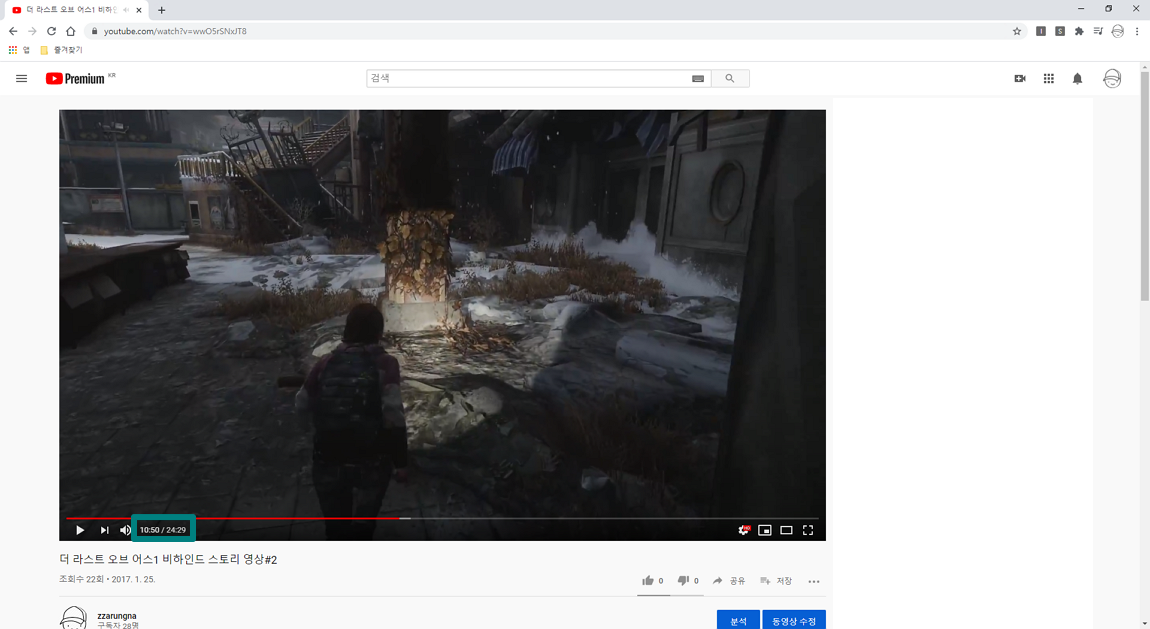1150x629 pixels.
Task: Open the YouTube apps grid
Action: 1049,78
